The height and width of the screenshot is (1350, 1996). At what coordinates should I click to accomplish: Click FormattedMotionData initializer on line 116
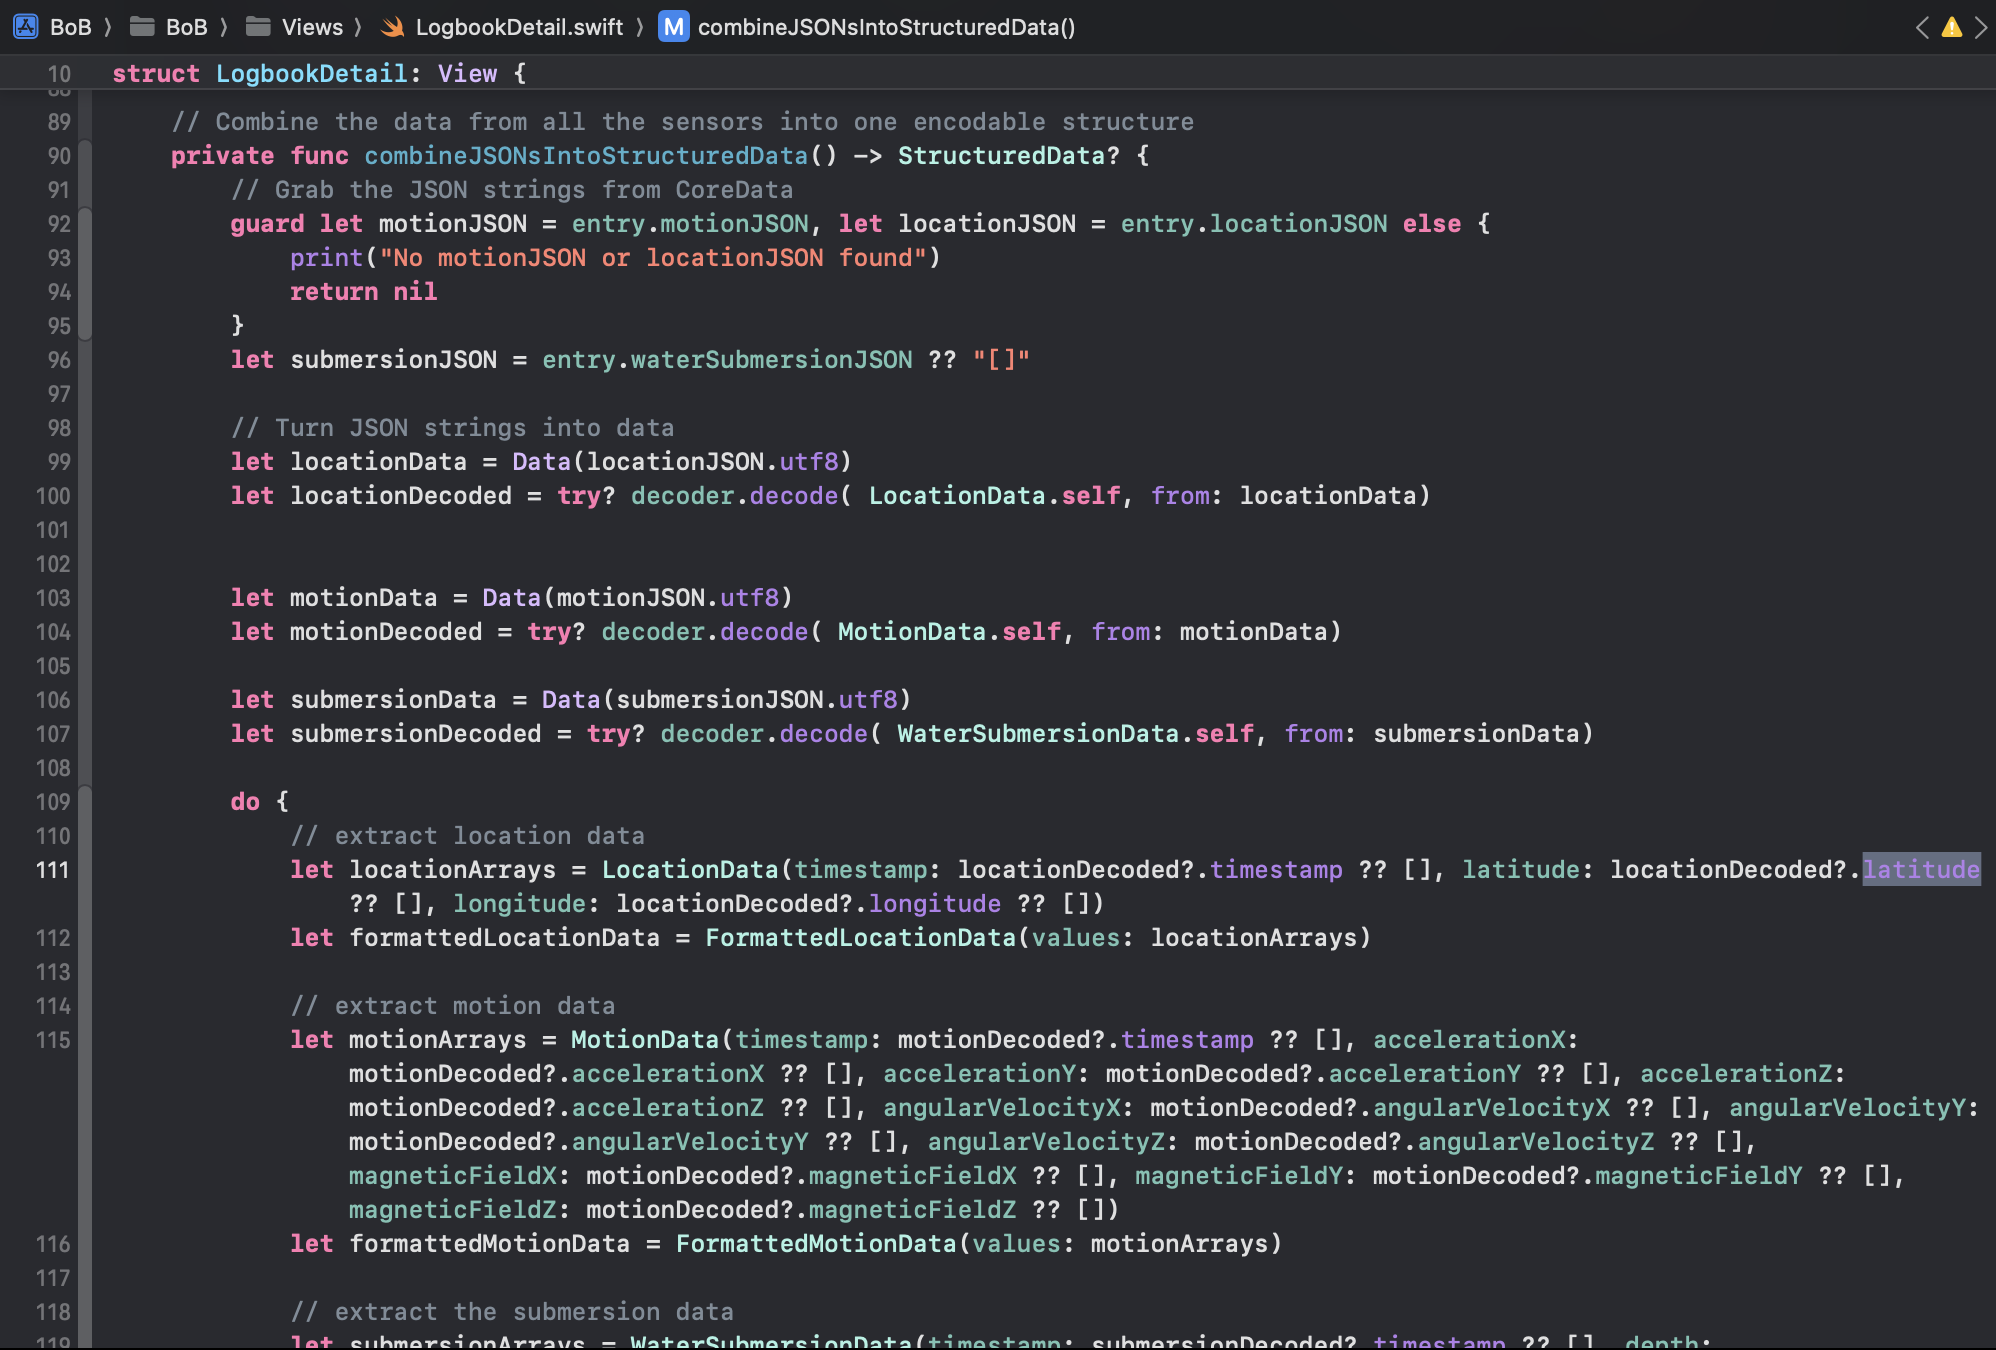click(816, 1244)
